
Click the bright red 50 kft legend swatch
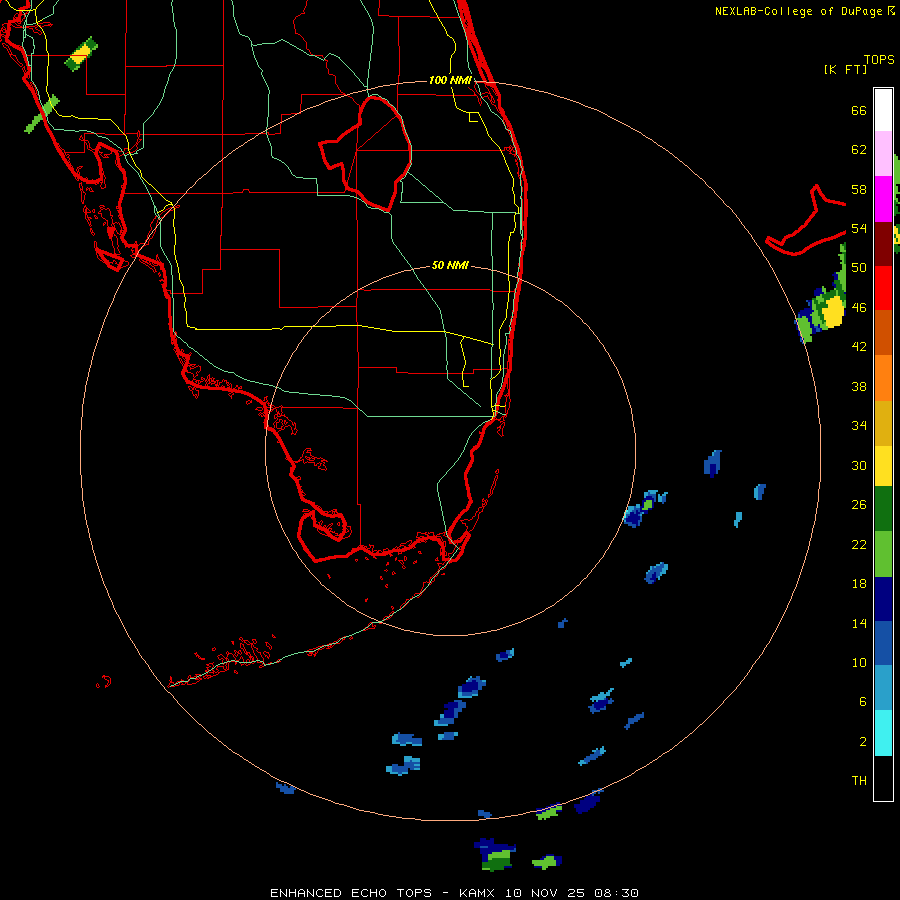pyautogui.click(x=883, y=288)
